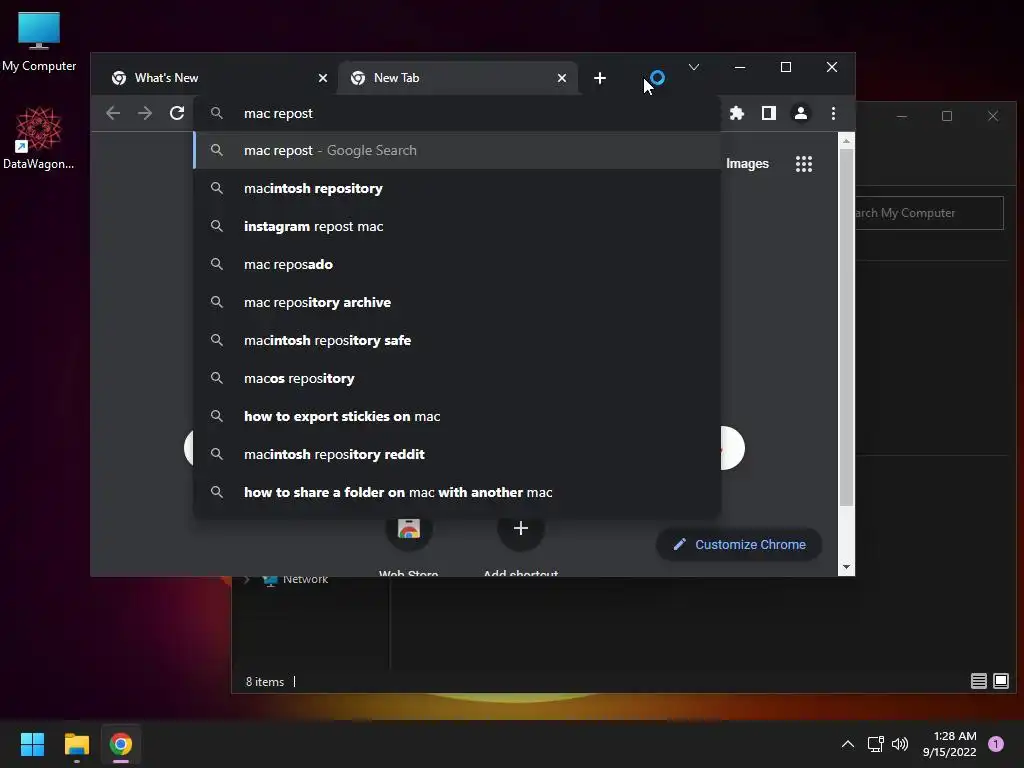Open Chrome side panel
1024x768 pixels.
pyautogui.click(x=769, y=113)
